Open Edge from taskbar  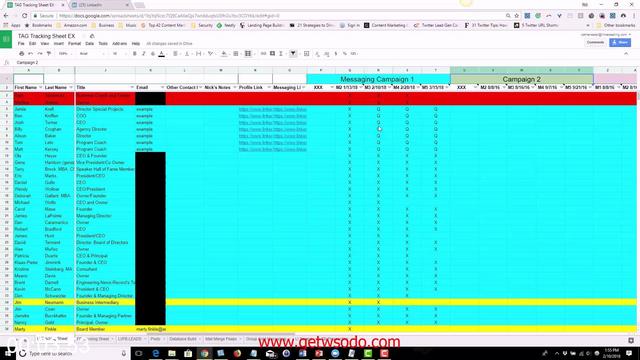[x=156, y=353]
